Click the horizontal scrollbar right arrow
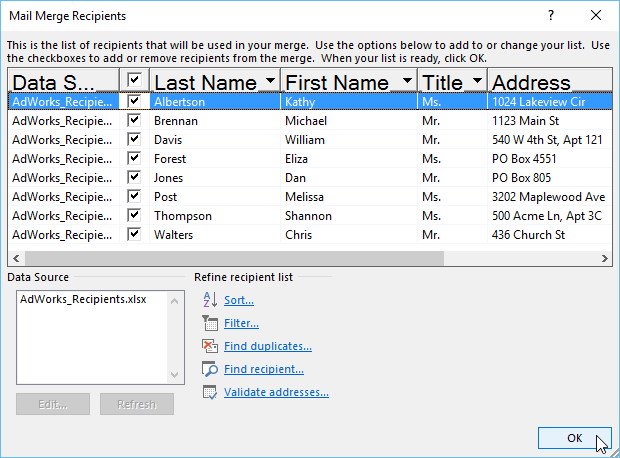 pos(604,258)
